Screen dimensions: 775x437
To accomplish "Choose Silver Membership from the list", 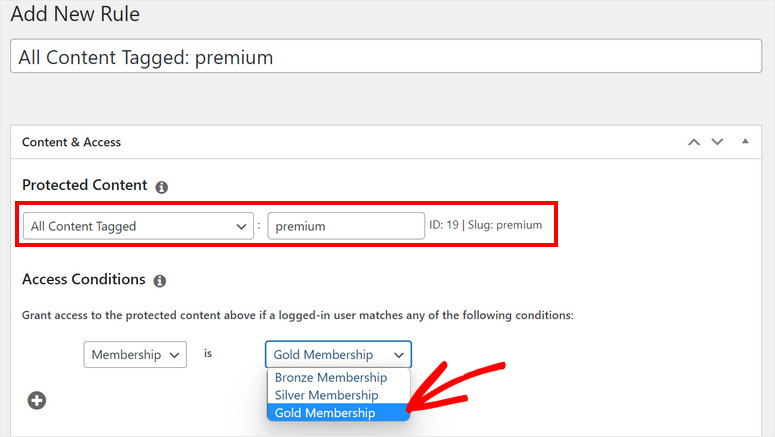I will click(x=326, y=395).
